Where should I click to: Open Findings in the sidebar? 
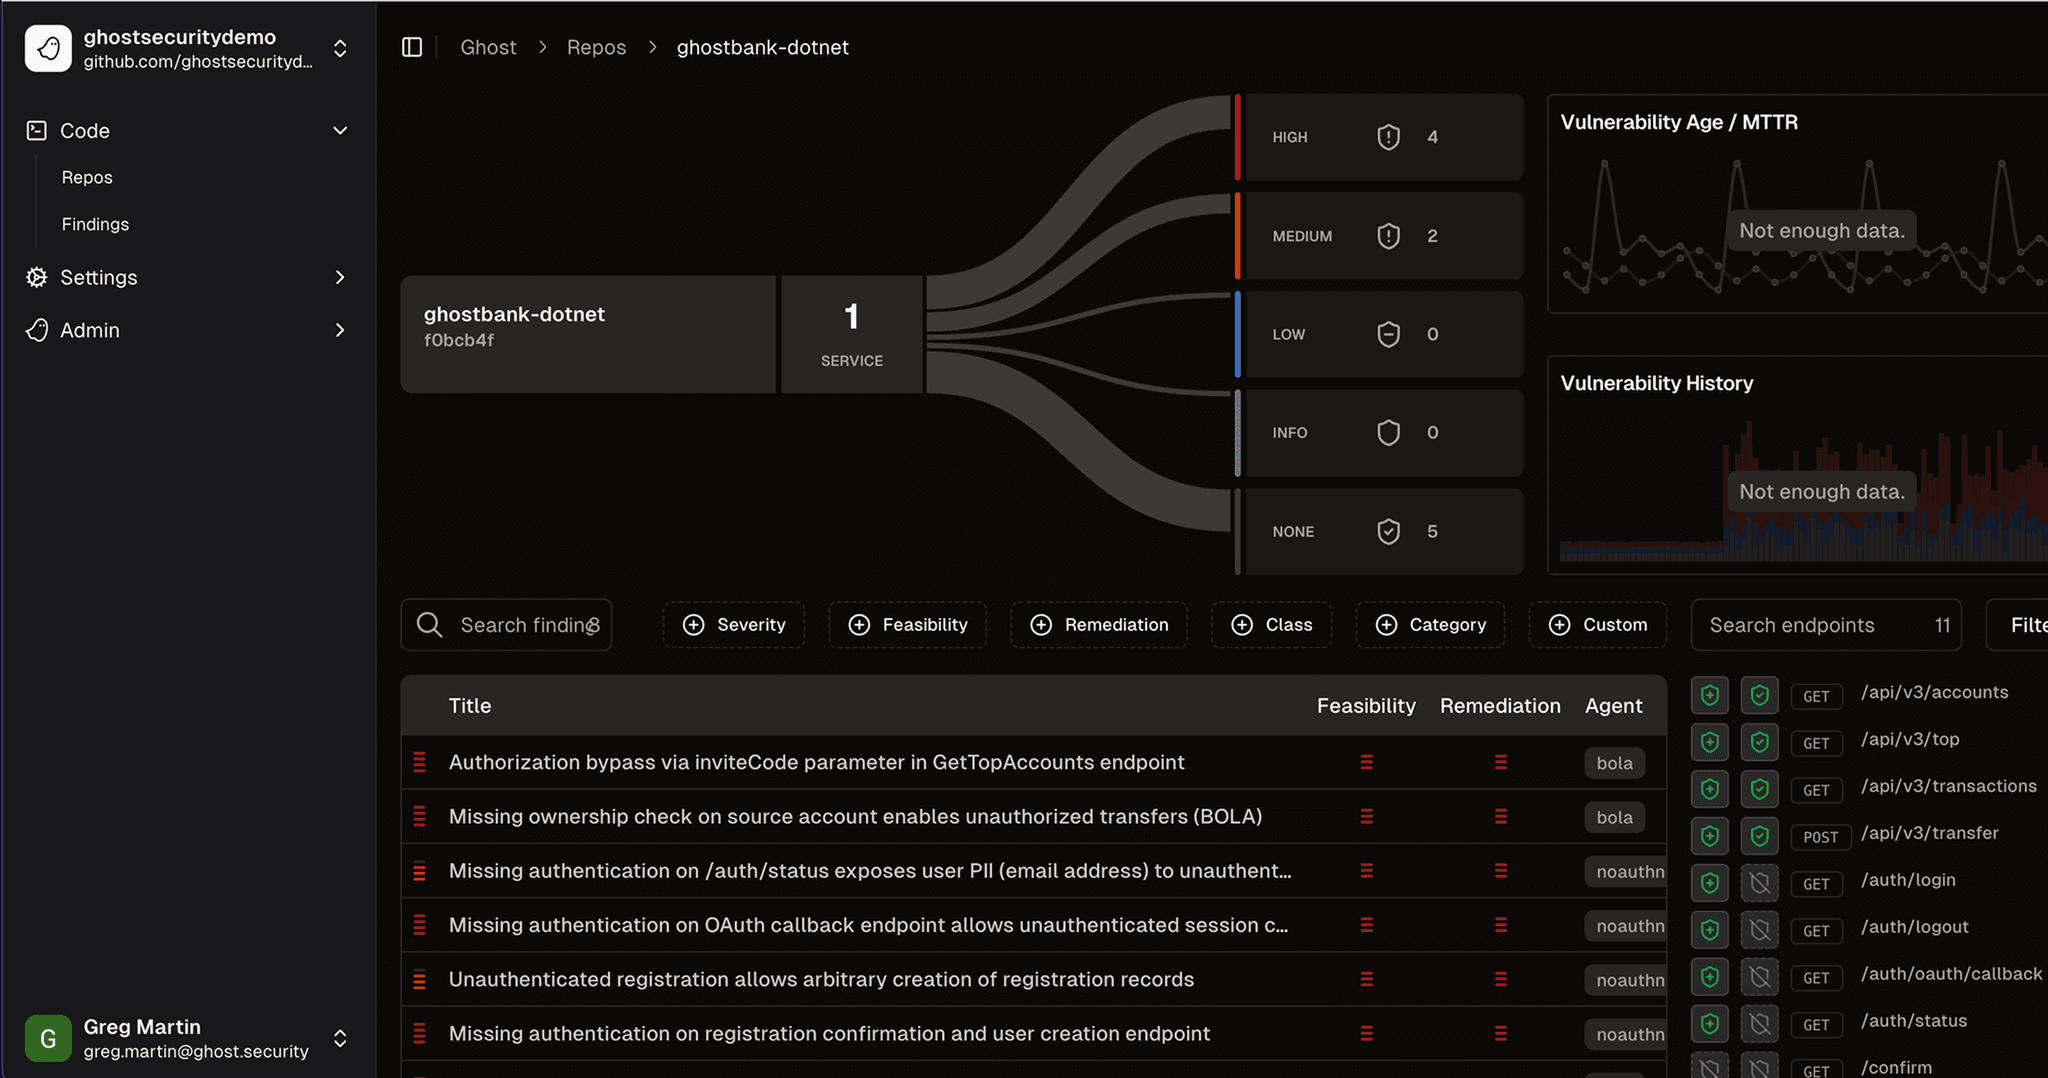[95, 224]
